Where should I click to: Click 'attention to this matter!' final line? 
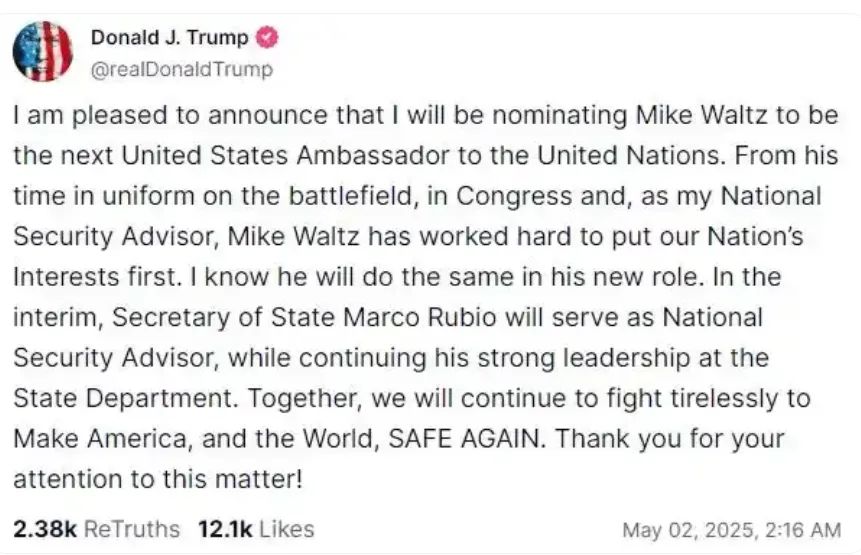[158, 479]
